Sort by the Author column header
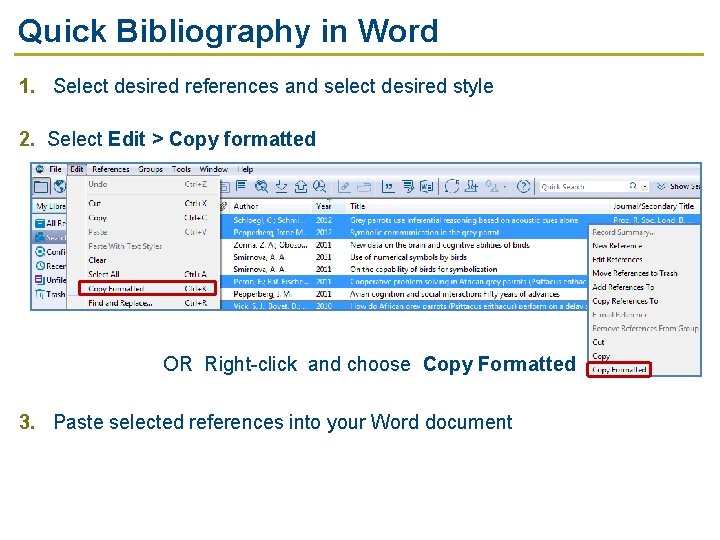Viewport: 720px width, 540px height. (270, 206)
